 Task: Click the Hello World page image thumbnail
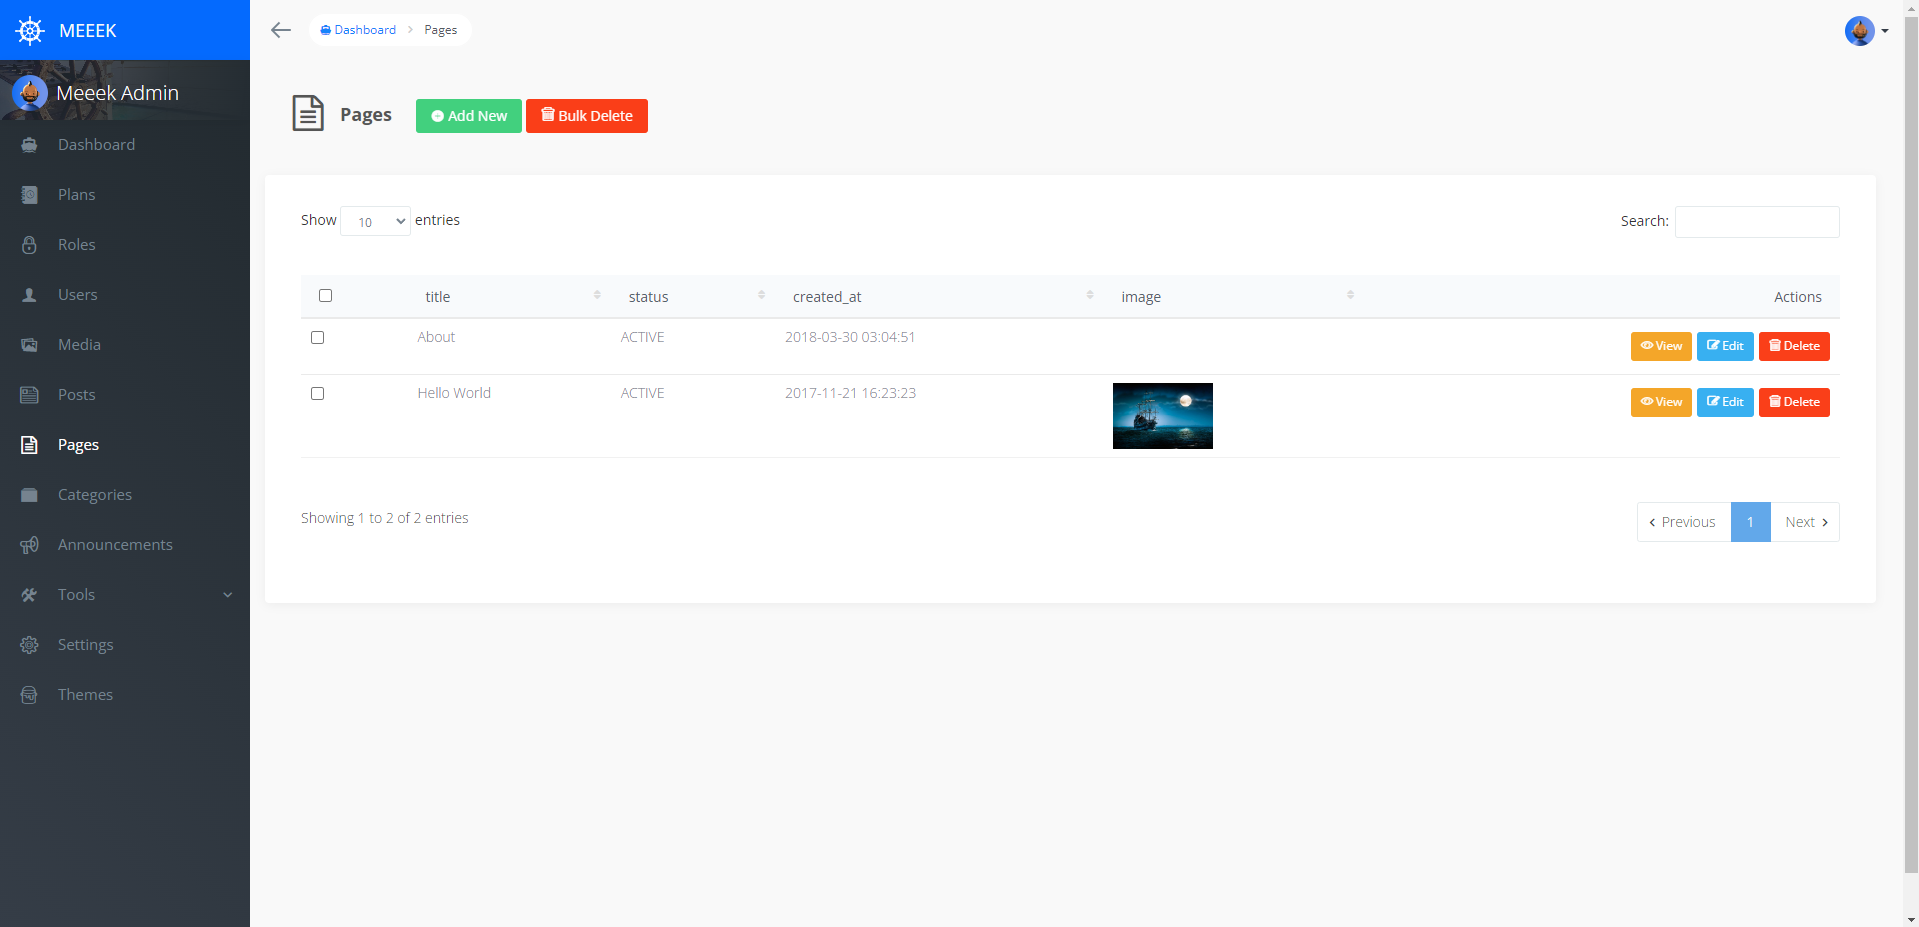click(1161, 415)
